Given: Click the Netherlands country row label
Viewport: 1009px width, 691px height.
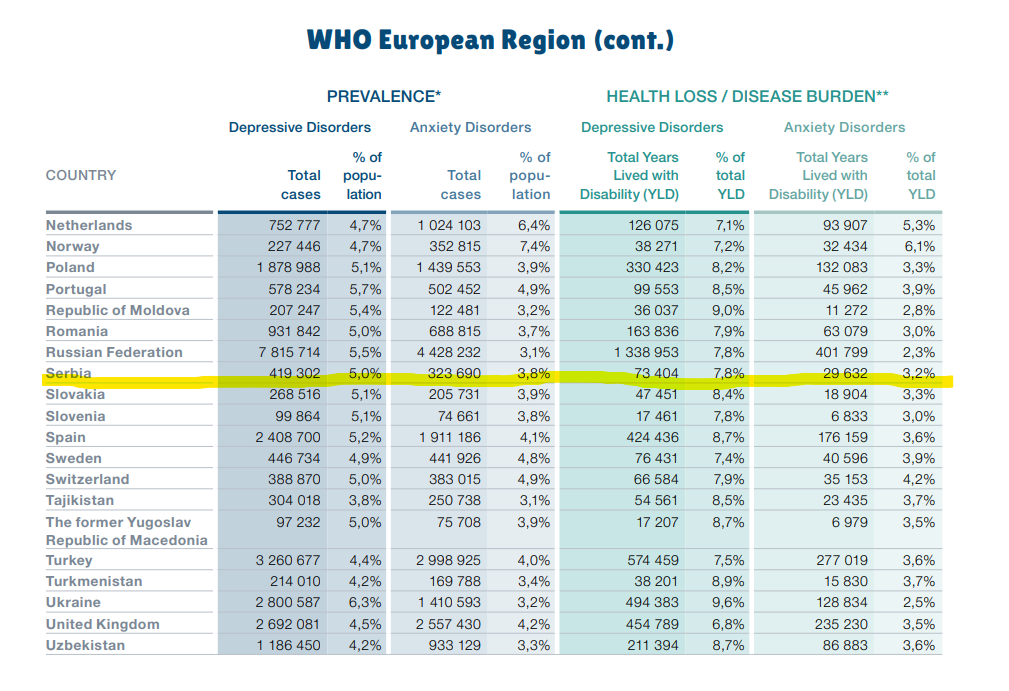Looking at the screenshot, I should point(89,225).
